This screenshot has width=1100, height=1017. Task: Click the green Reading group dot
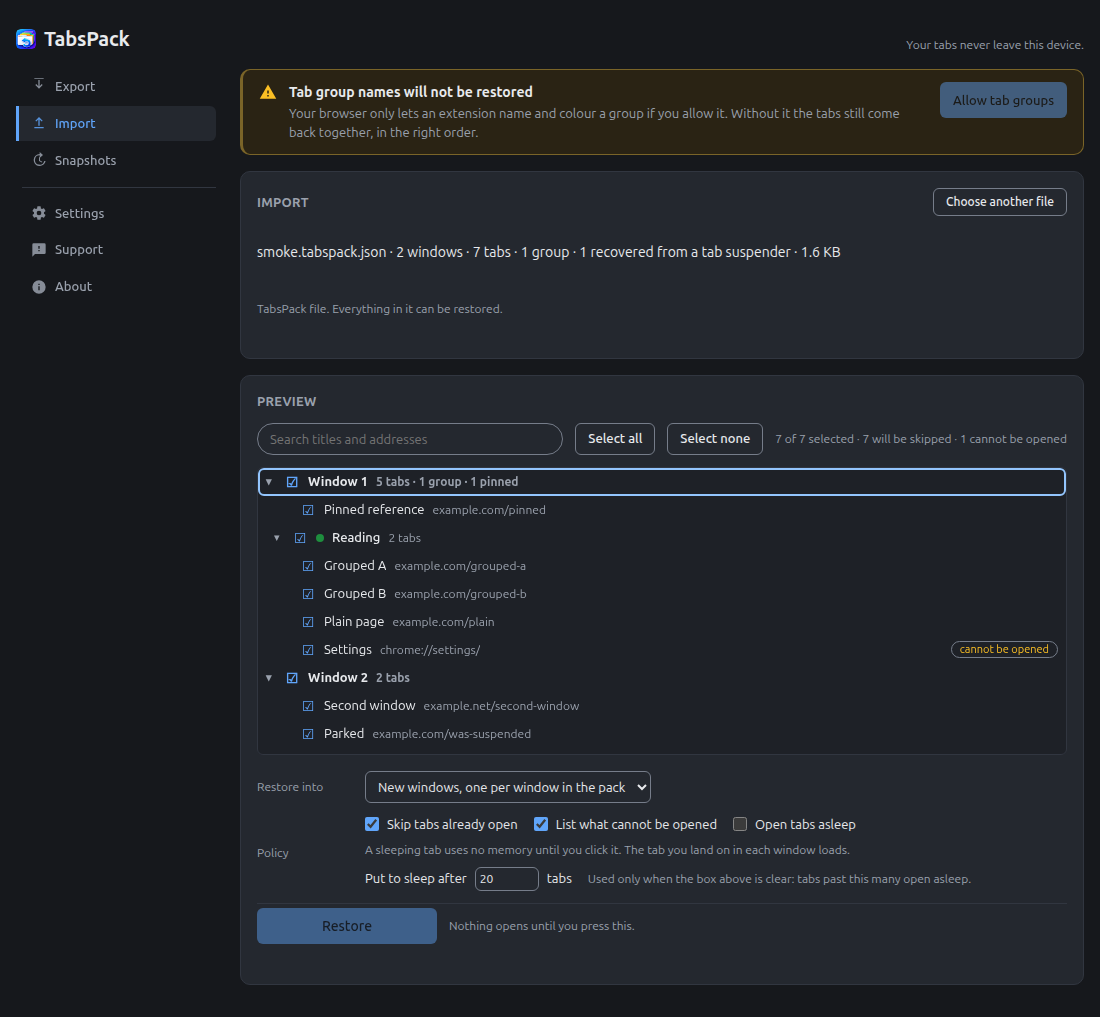[320, 538]
